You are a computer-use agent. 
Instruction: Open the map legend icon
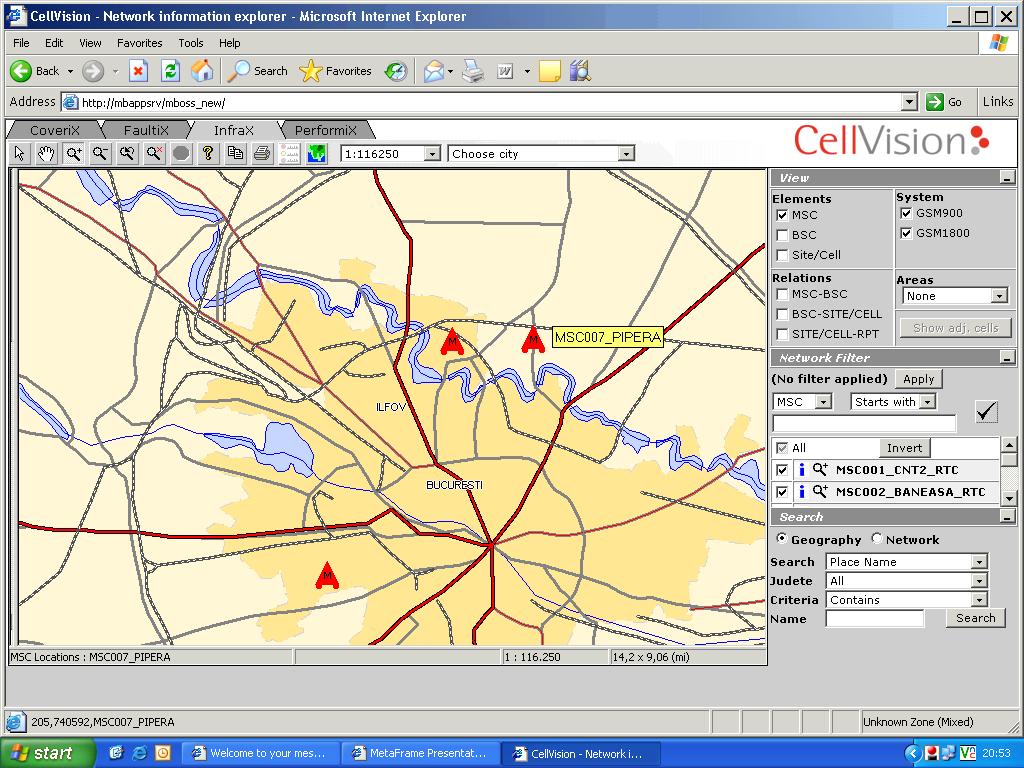click(x=289, y=153)
